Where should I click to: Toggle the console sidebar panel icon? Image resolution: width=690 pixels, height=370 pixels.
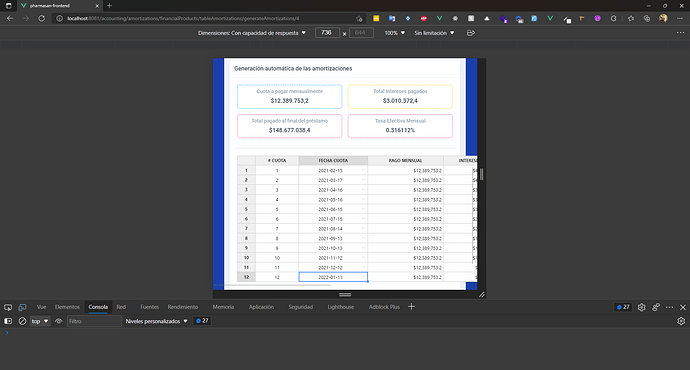point(8,321)
